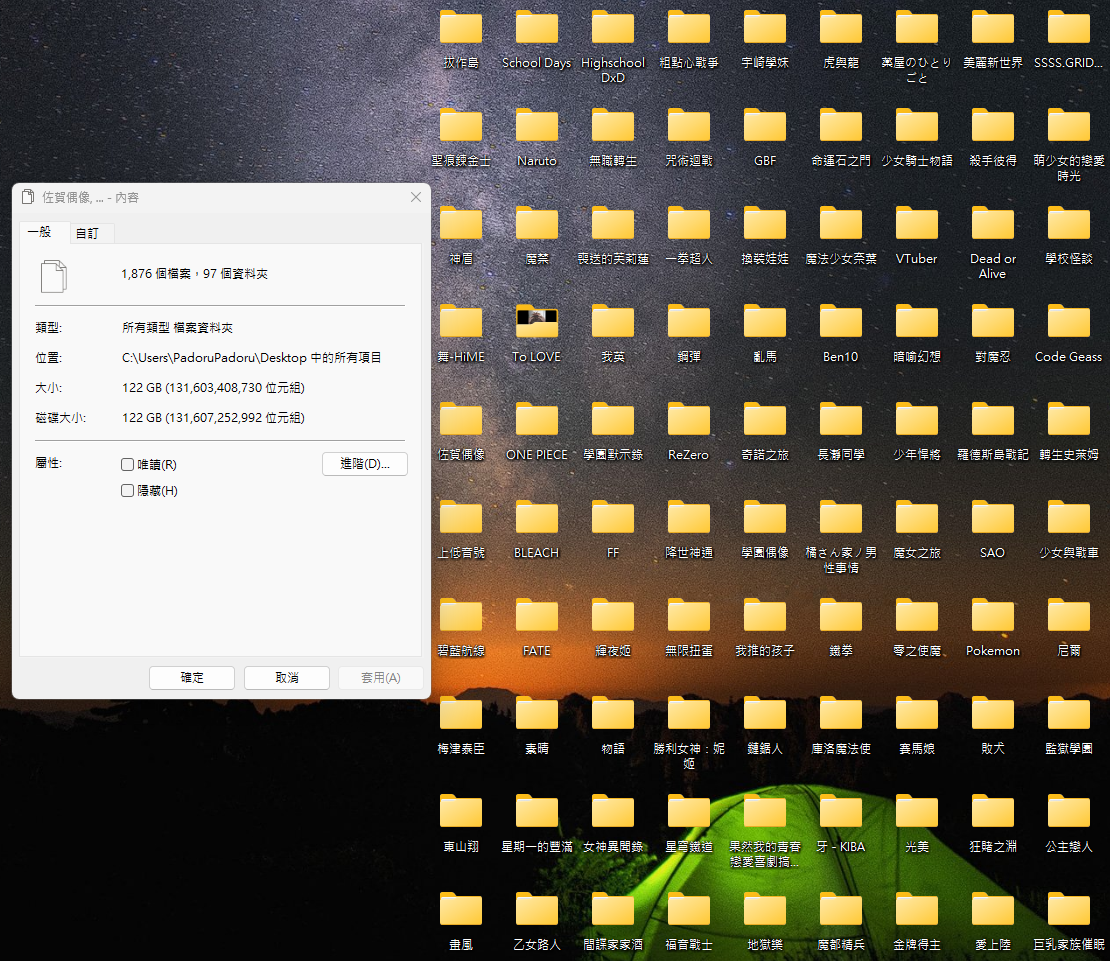Select the ONE PIECE folder

tap(536, 421)
